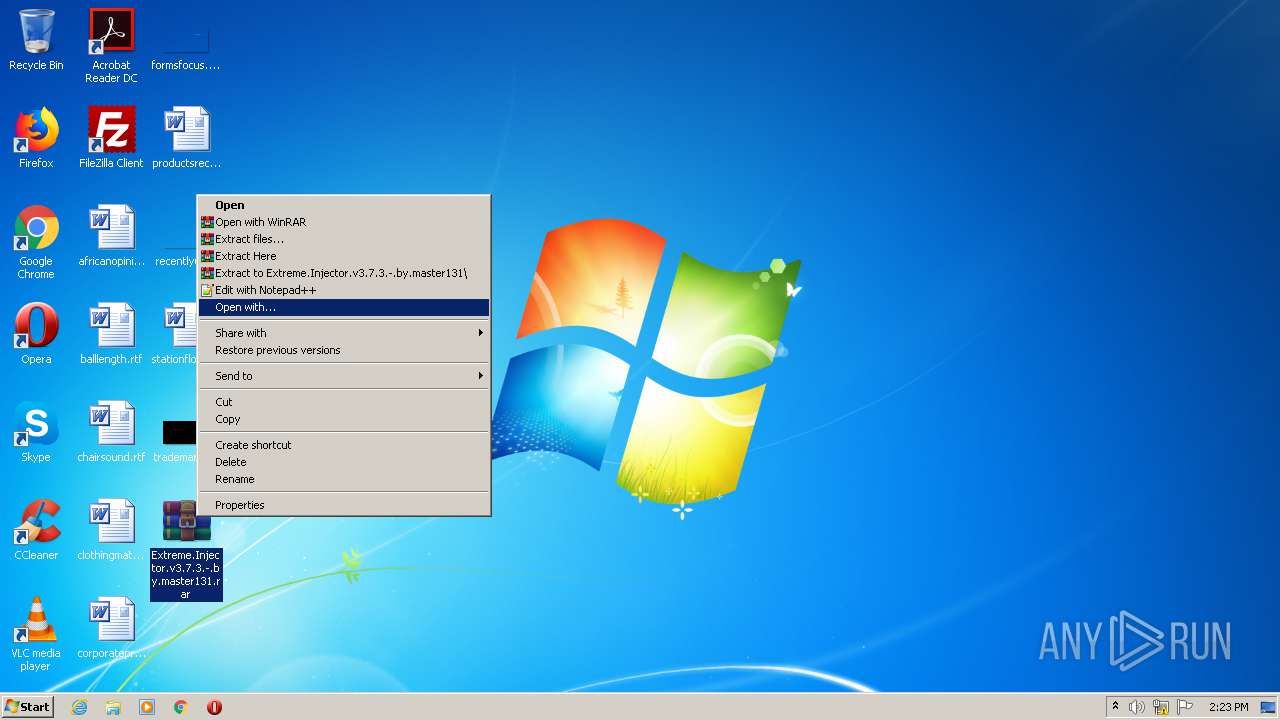
Task: Select the africanopini Word document
Action: 111,236
